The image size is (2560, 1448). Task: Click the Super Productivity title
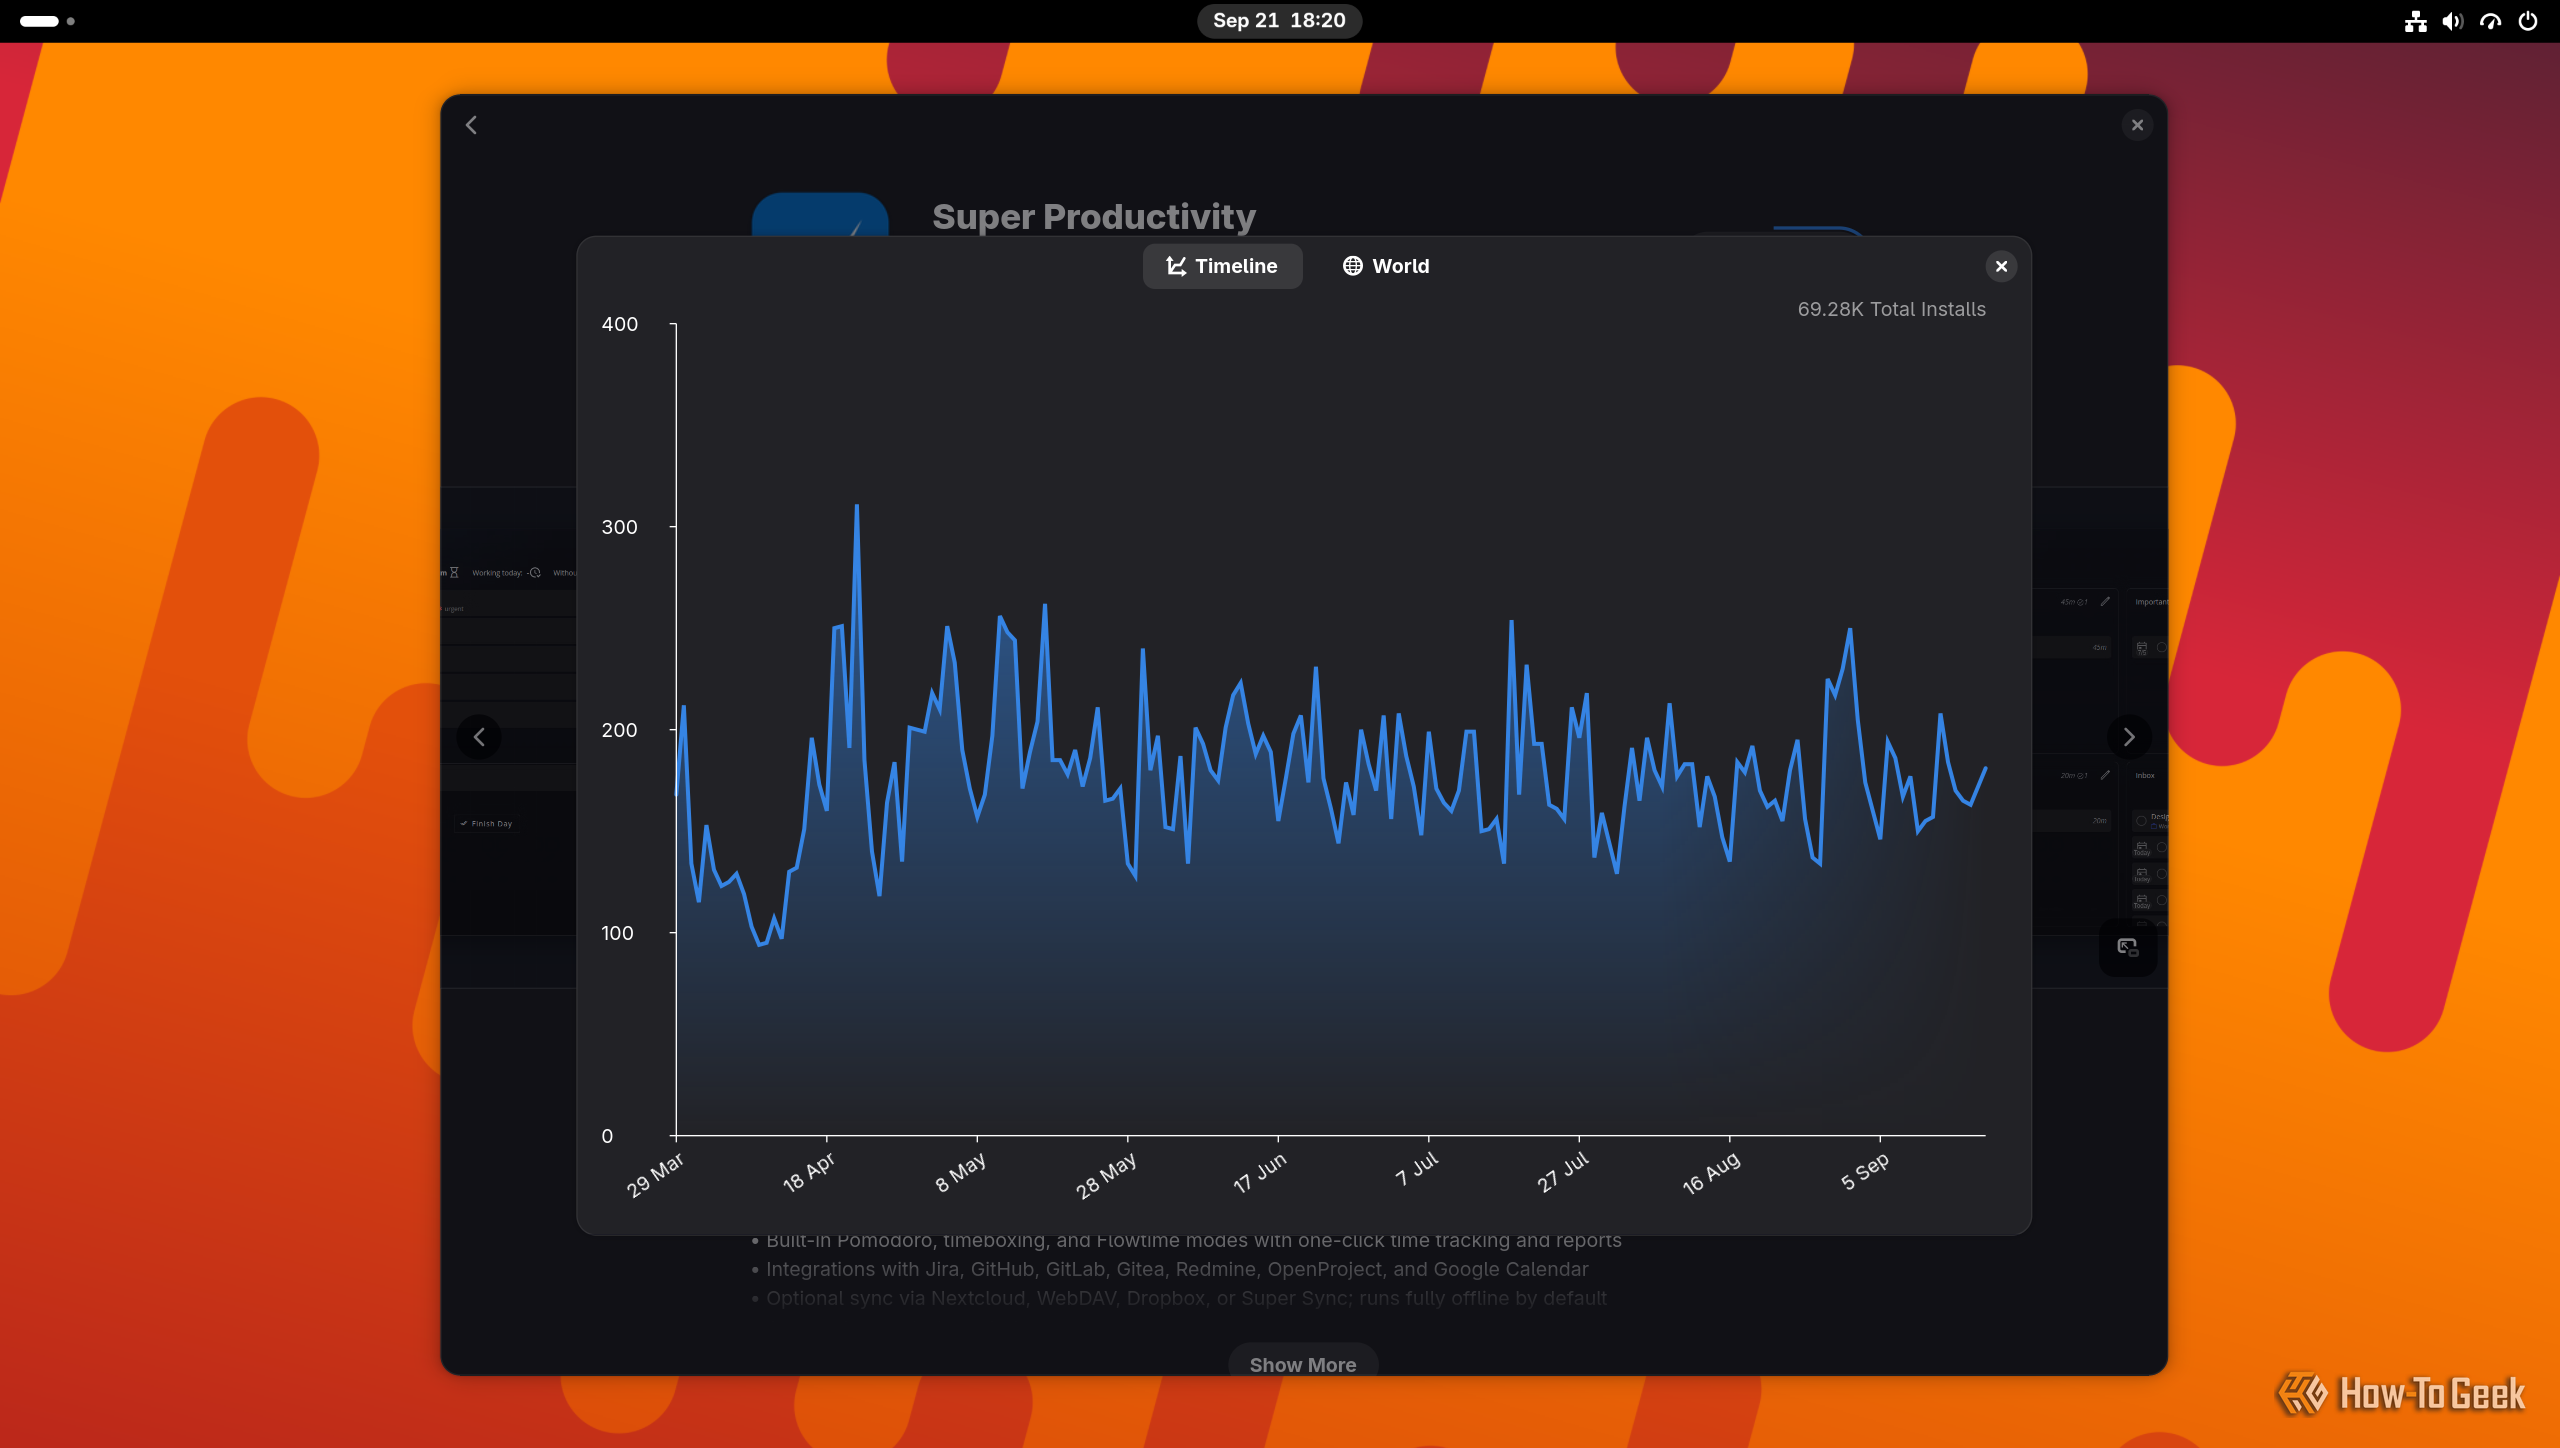pyautogui.click(x=1094, y=217)
